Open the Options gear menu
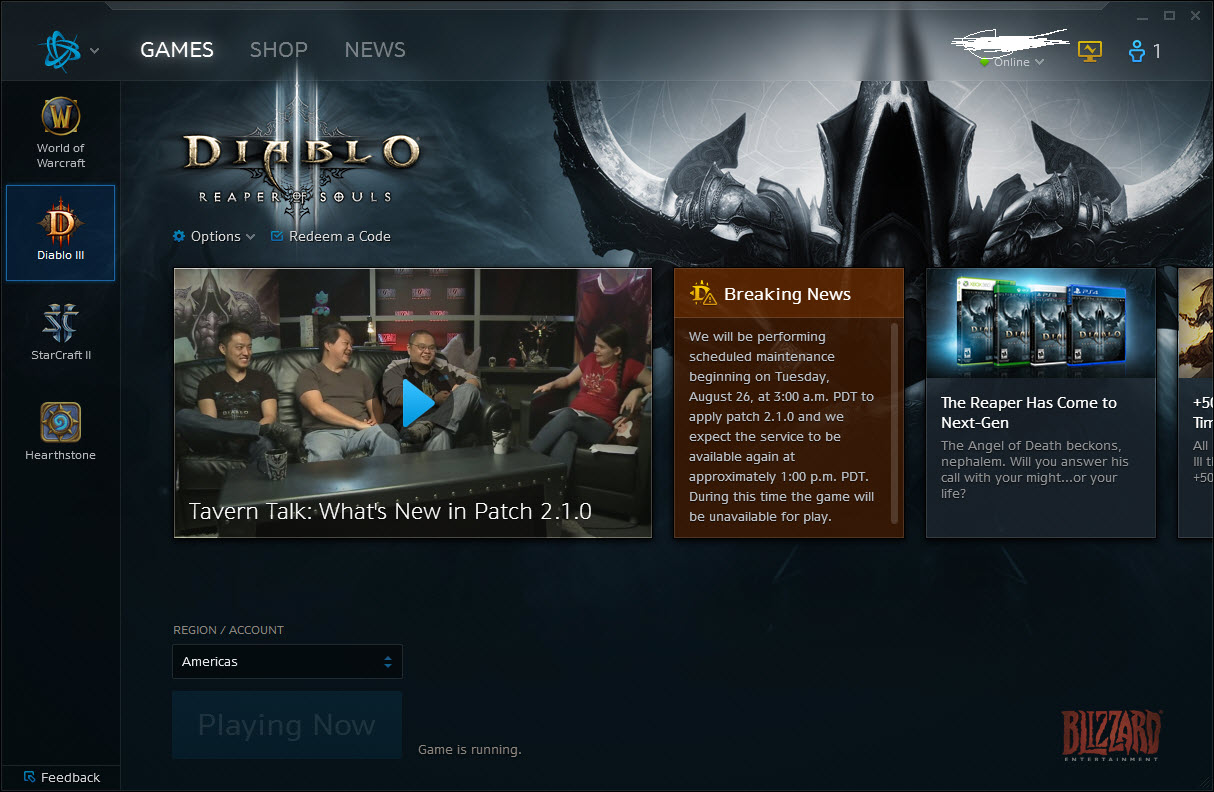 pos(214,236)
